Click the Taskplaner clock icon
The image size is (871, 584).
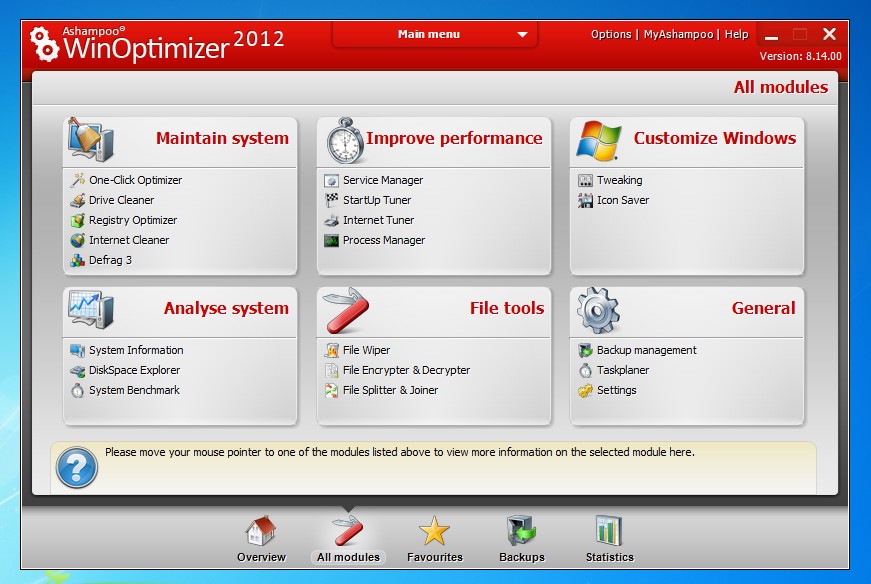tap(585, 370)
